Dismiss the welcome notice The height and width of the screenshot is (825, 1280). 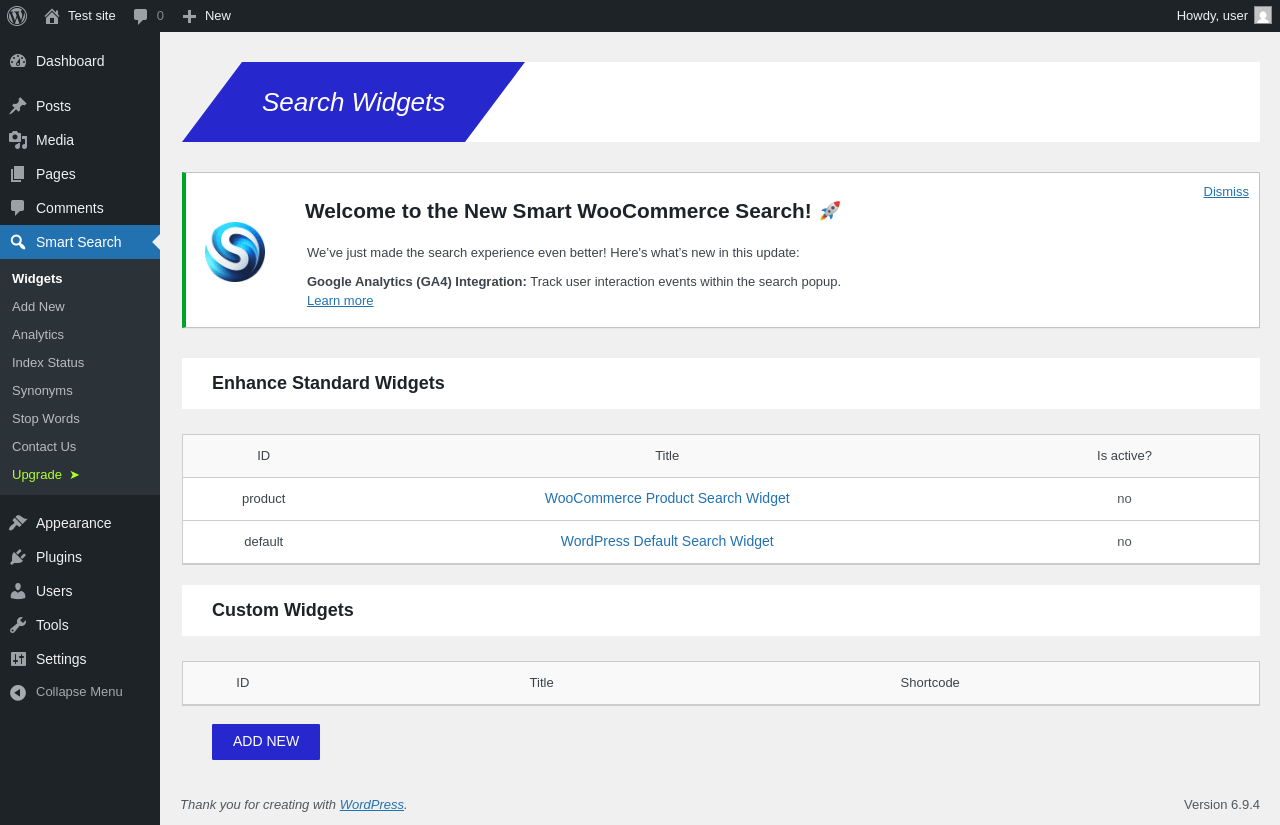tap(1226, 192)
